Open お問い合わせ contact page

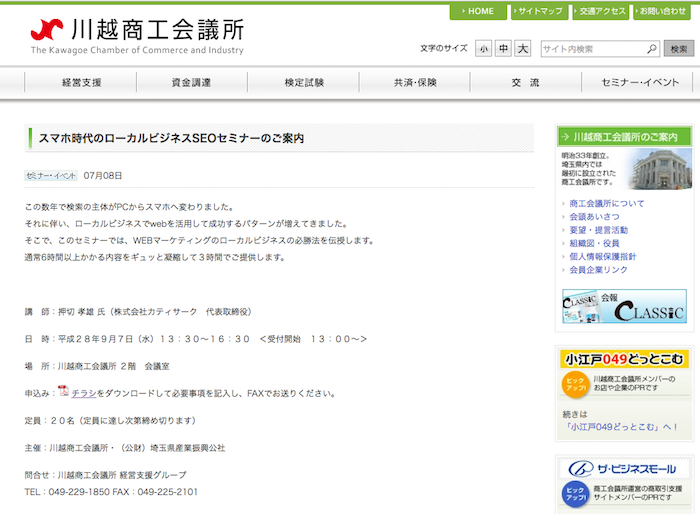pyautogui.click(x=663, y=11)
